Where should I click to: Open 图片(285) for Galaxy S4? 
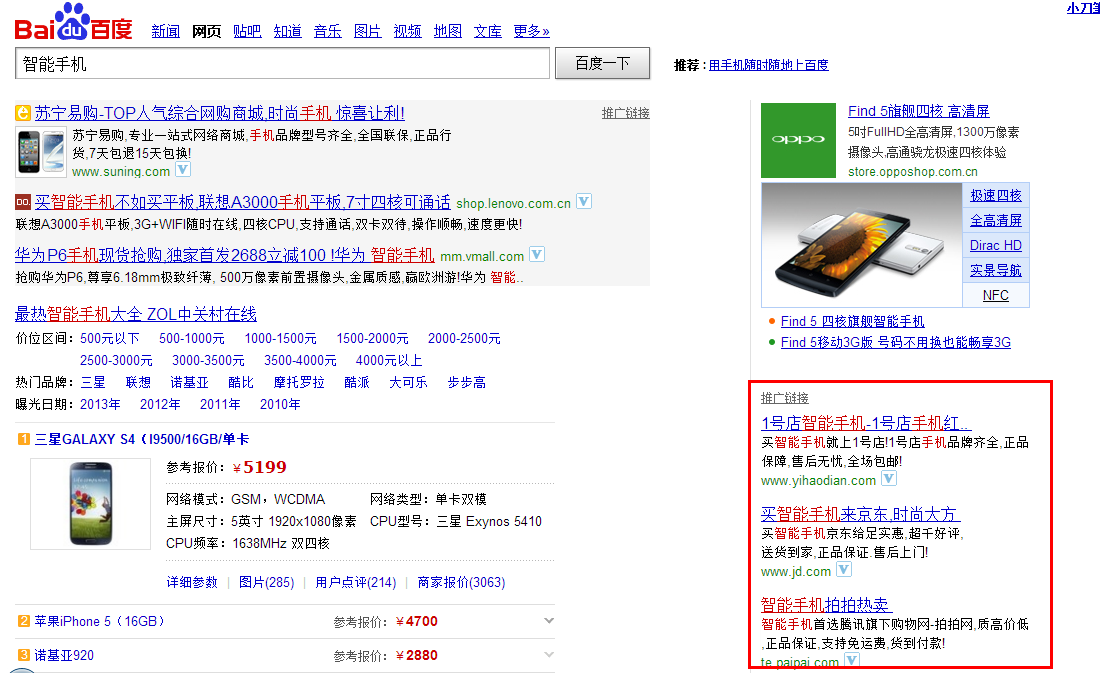tap(267, 582)
